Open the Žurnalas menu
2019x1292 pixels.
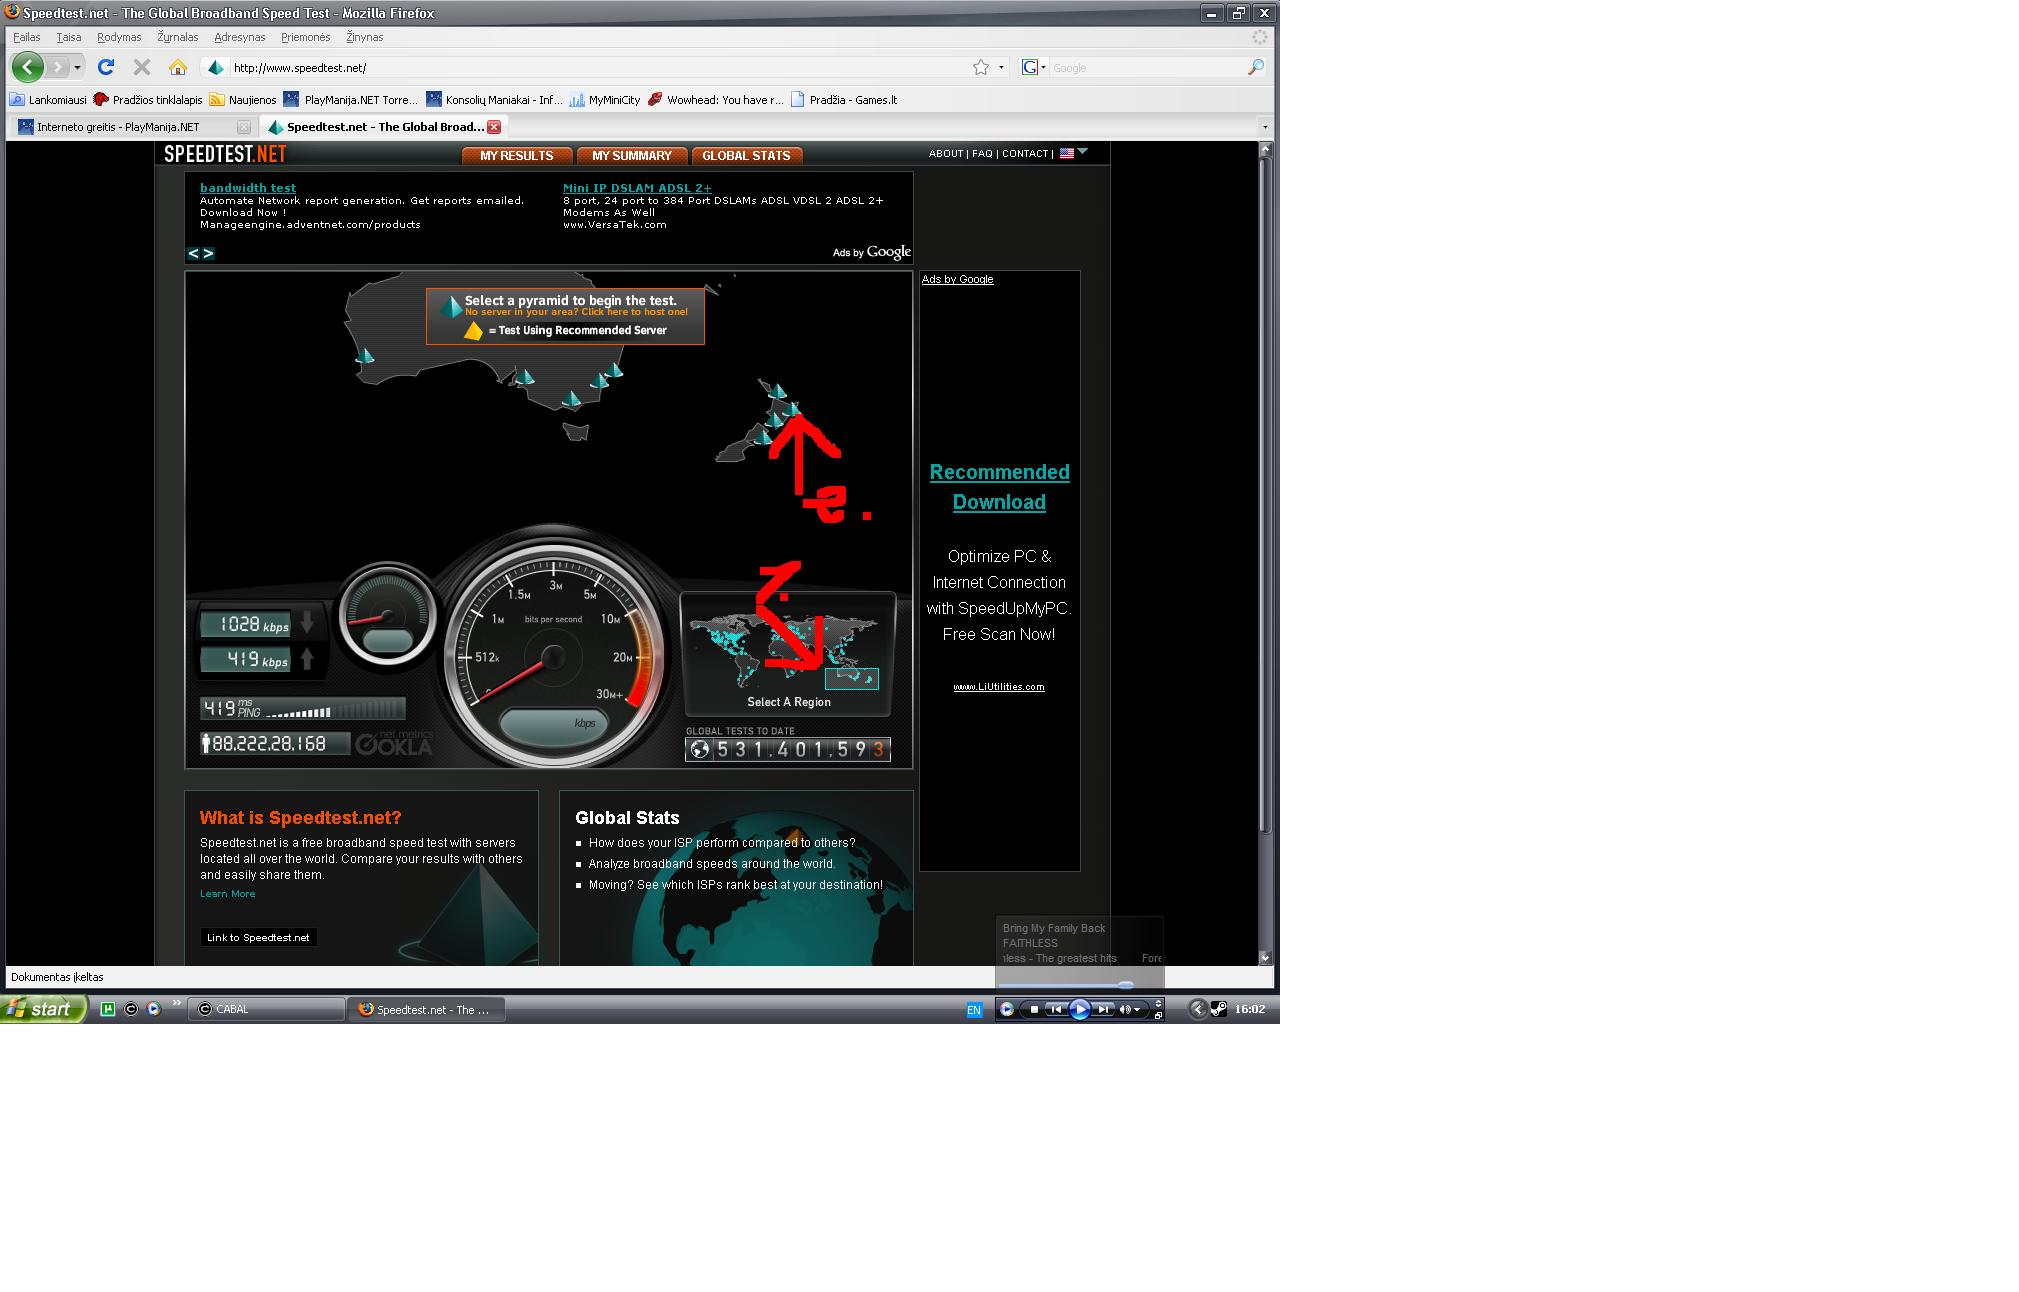coord(178,37)
